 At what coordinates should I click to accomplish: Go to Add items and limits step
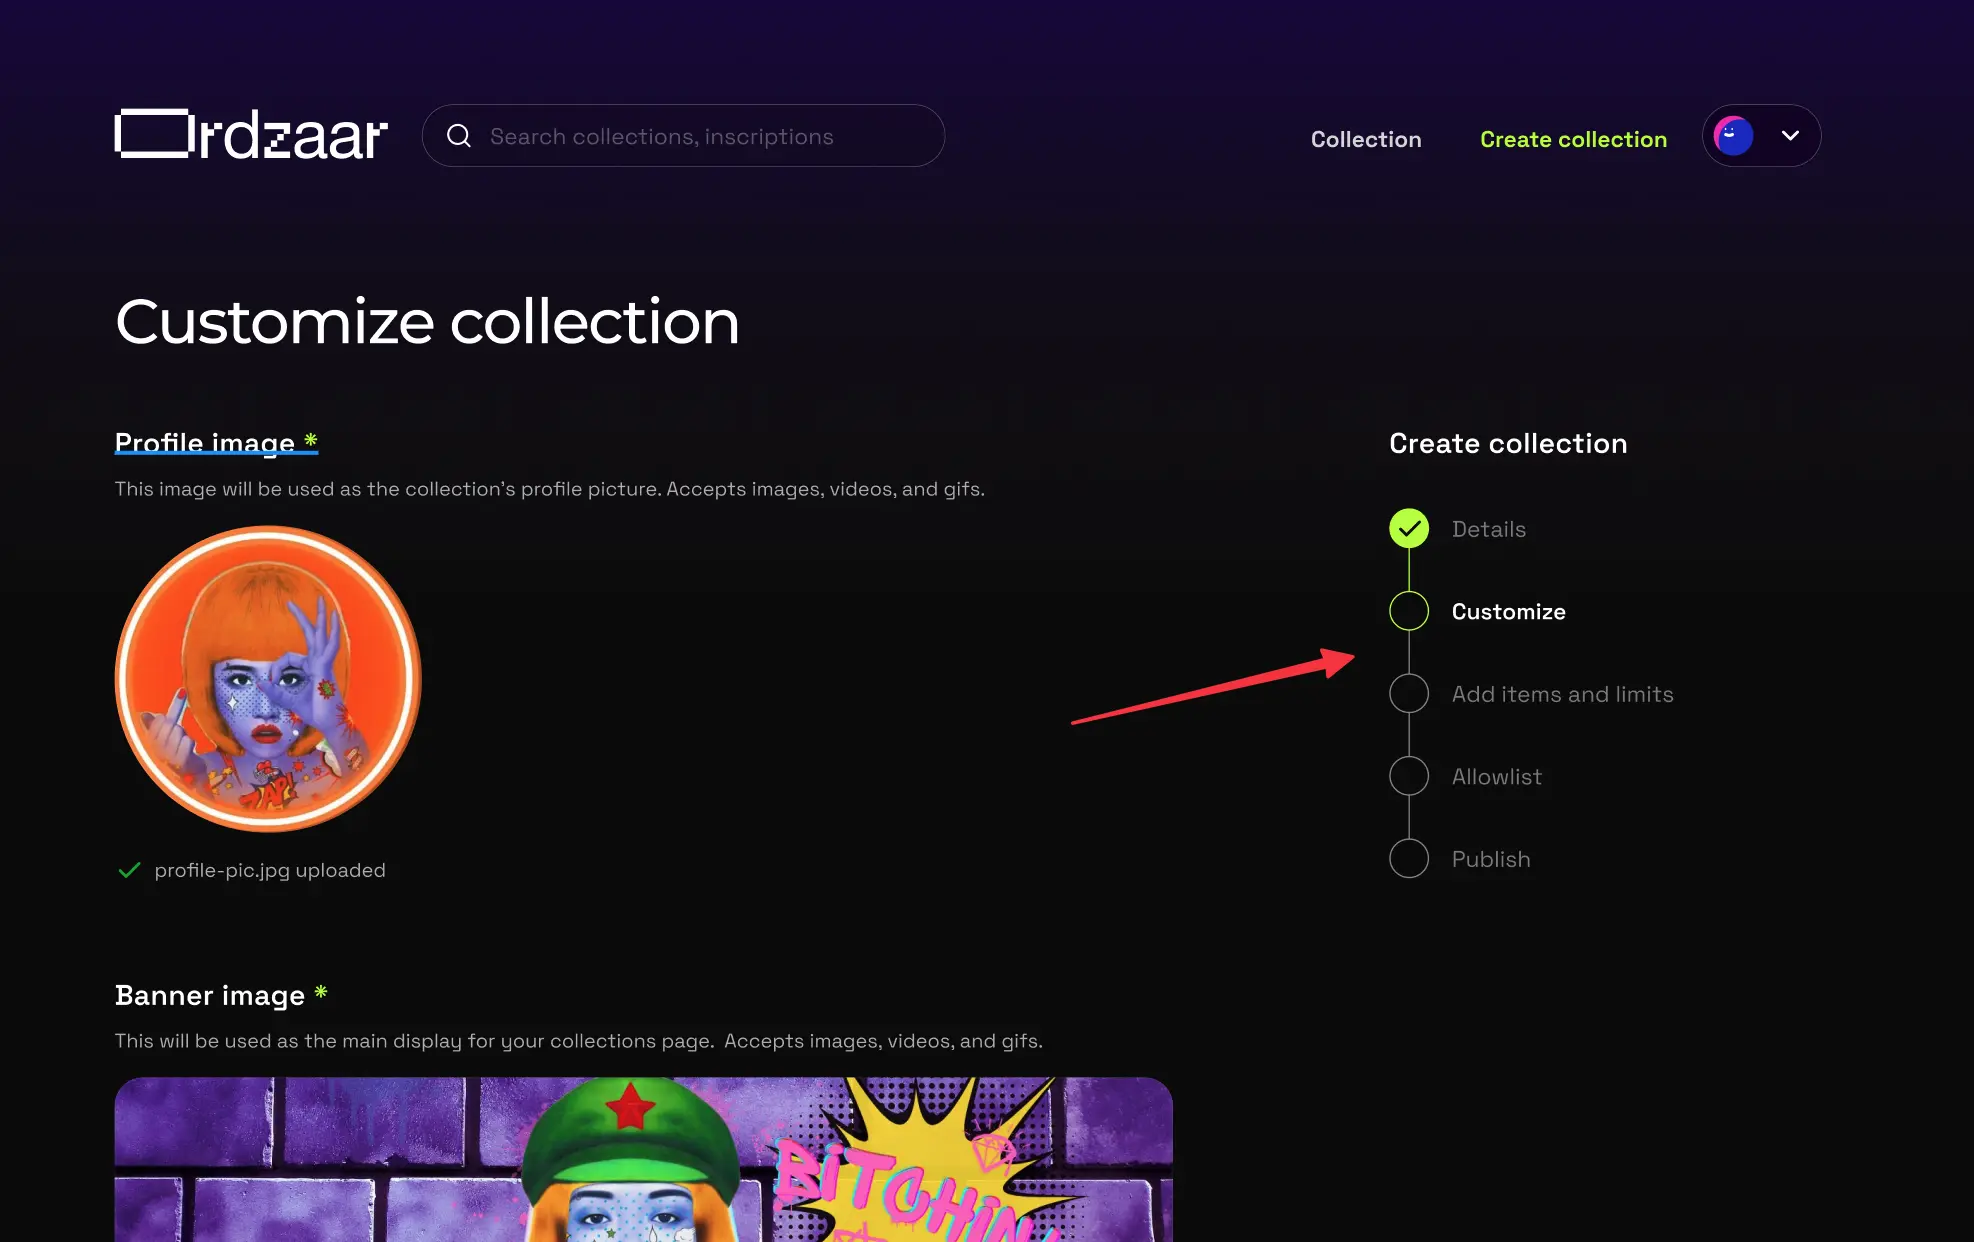1562,694
